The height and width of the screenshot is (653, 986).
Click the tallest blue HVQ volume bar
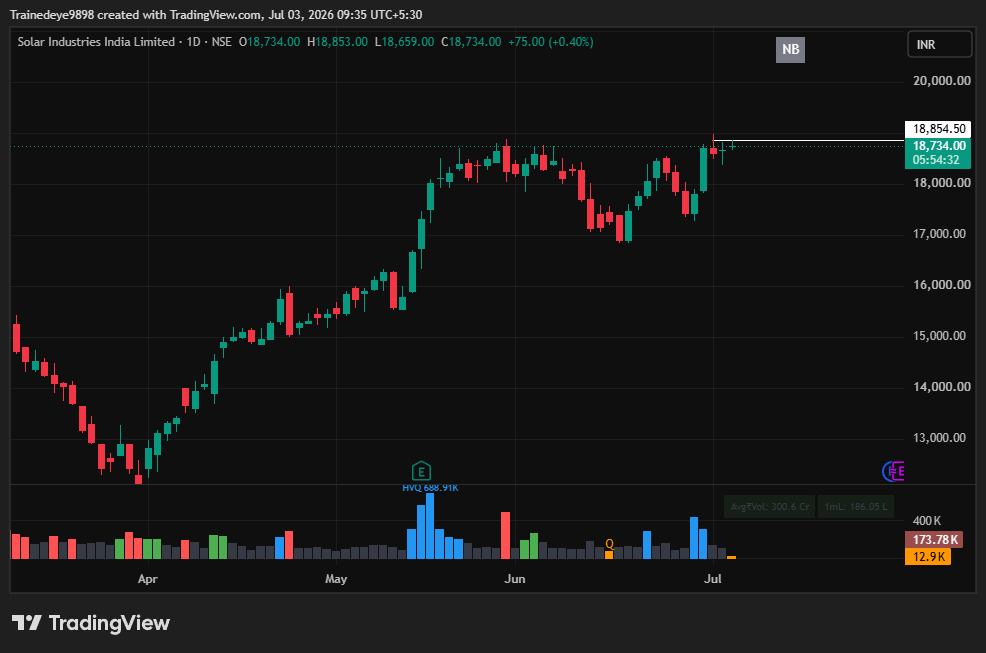coord(430,526)
